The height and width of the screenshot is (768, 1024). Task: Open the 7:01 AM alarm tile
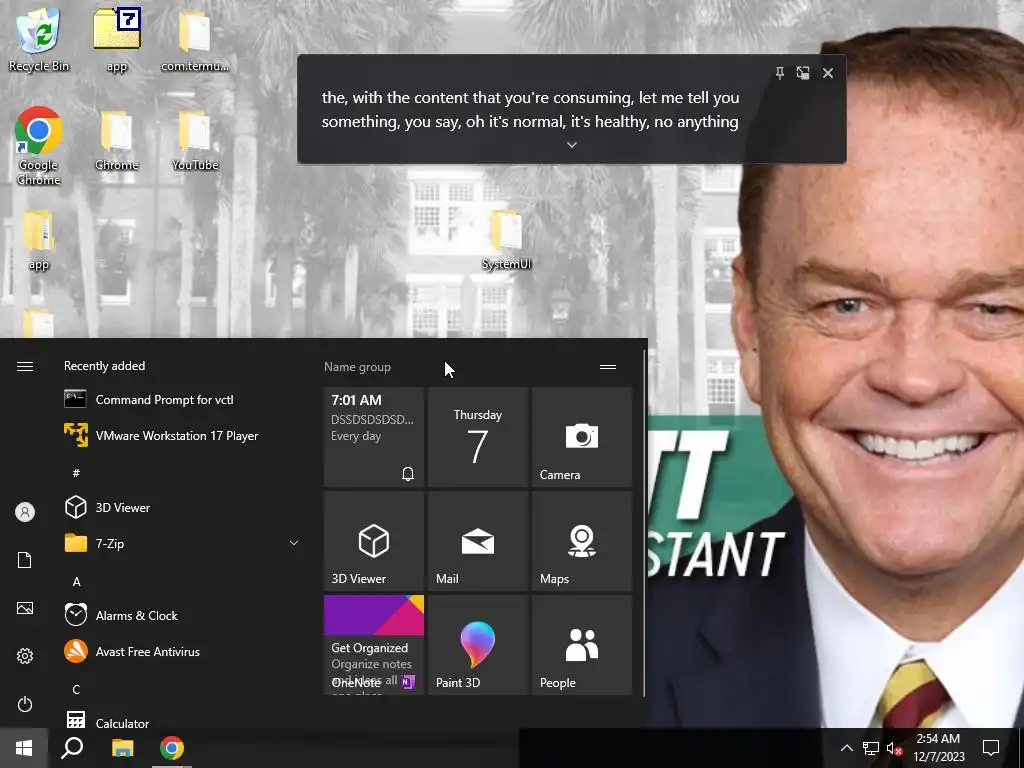point(374,437)
